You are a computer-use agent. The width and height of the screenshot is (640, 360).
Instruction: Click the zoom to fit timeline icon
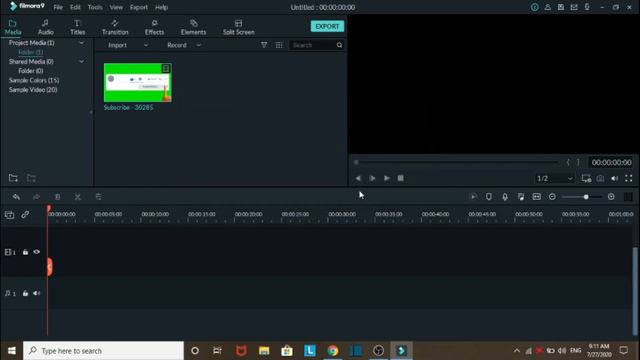pos(537,197)
